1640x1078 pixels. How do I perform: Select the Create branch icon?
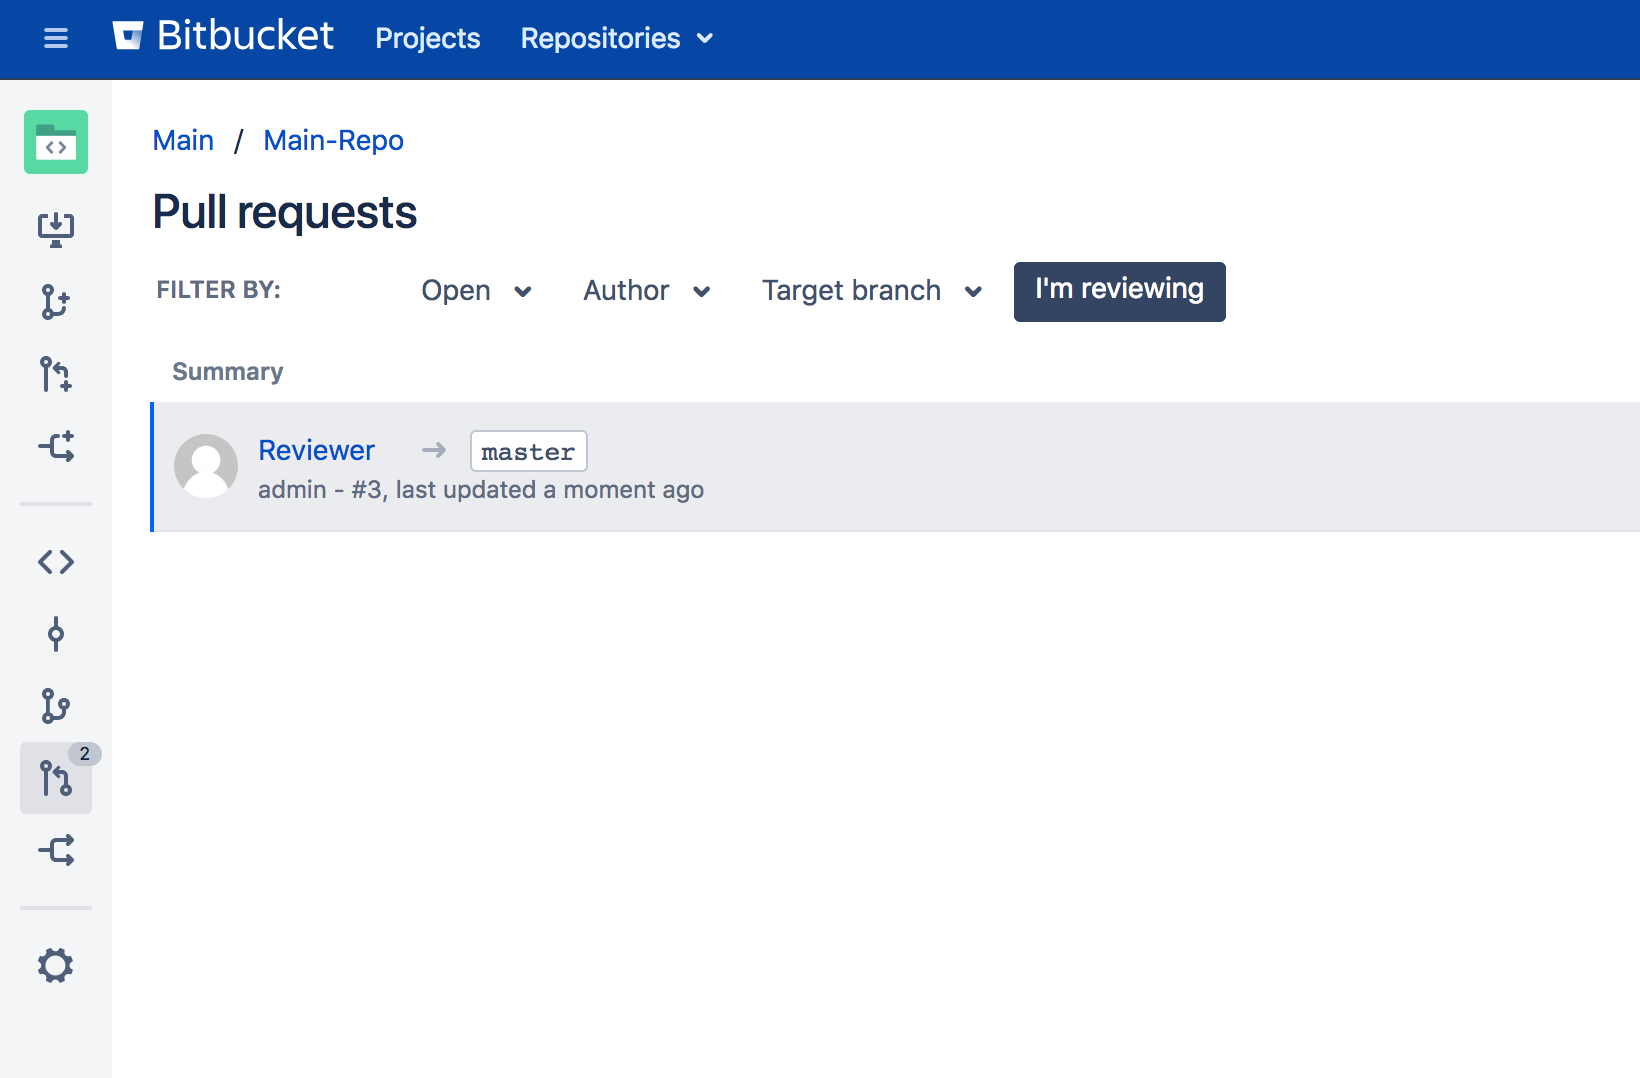coord(56,303)
